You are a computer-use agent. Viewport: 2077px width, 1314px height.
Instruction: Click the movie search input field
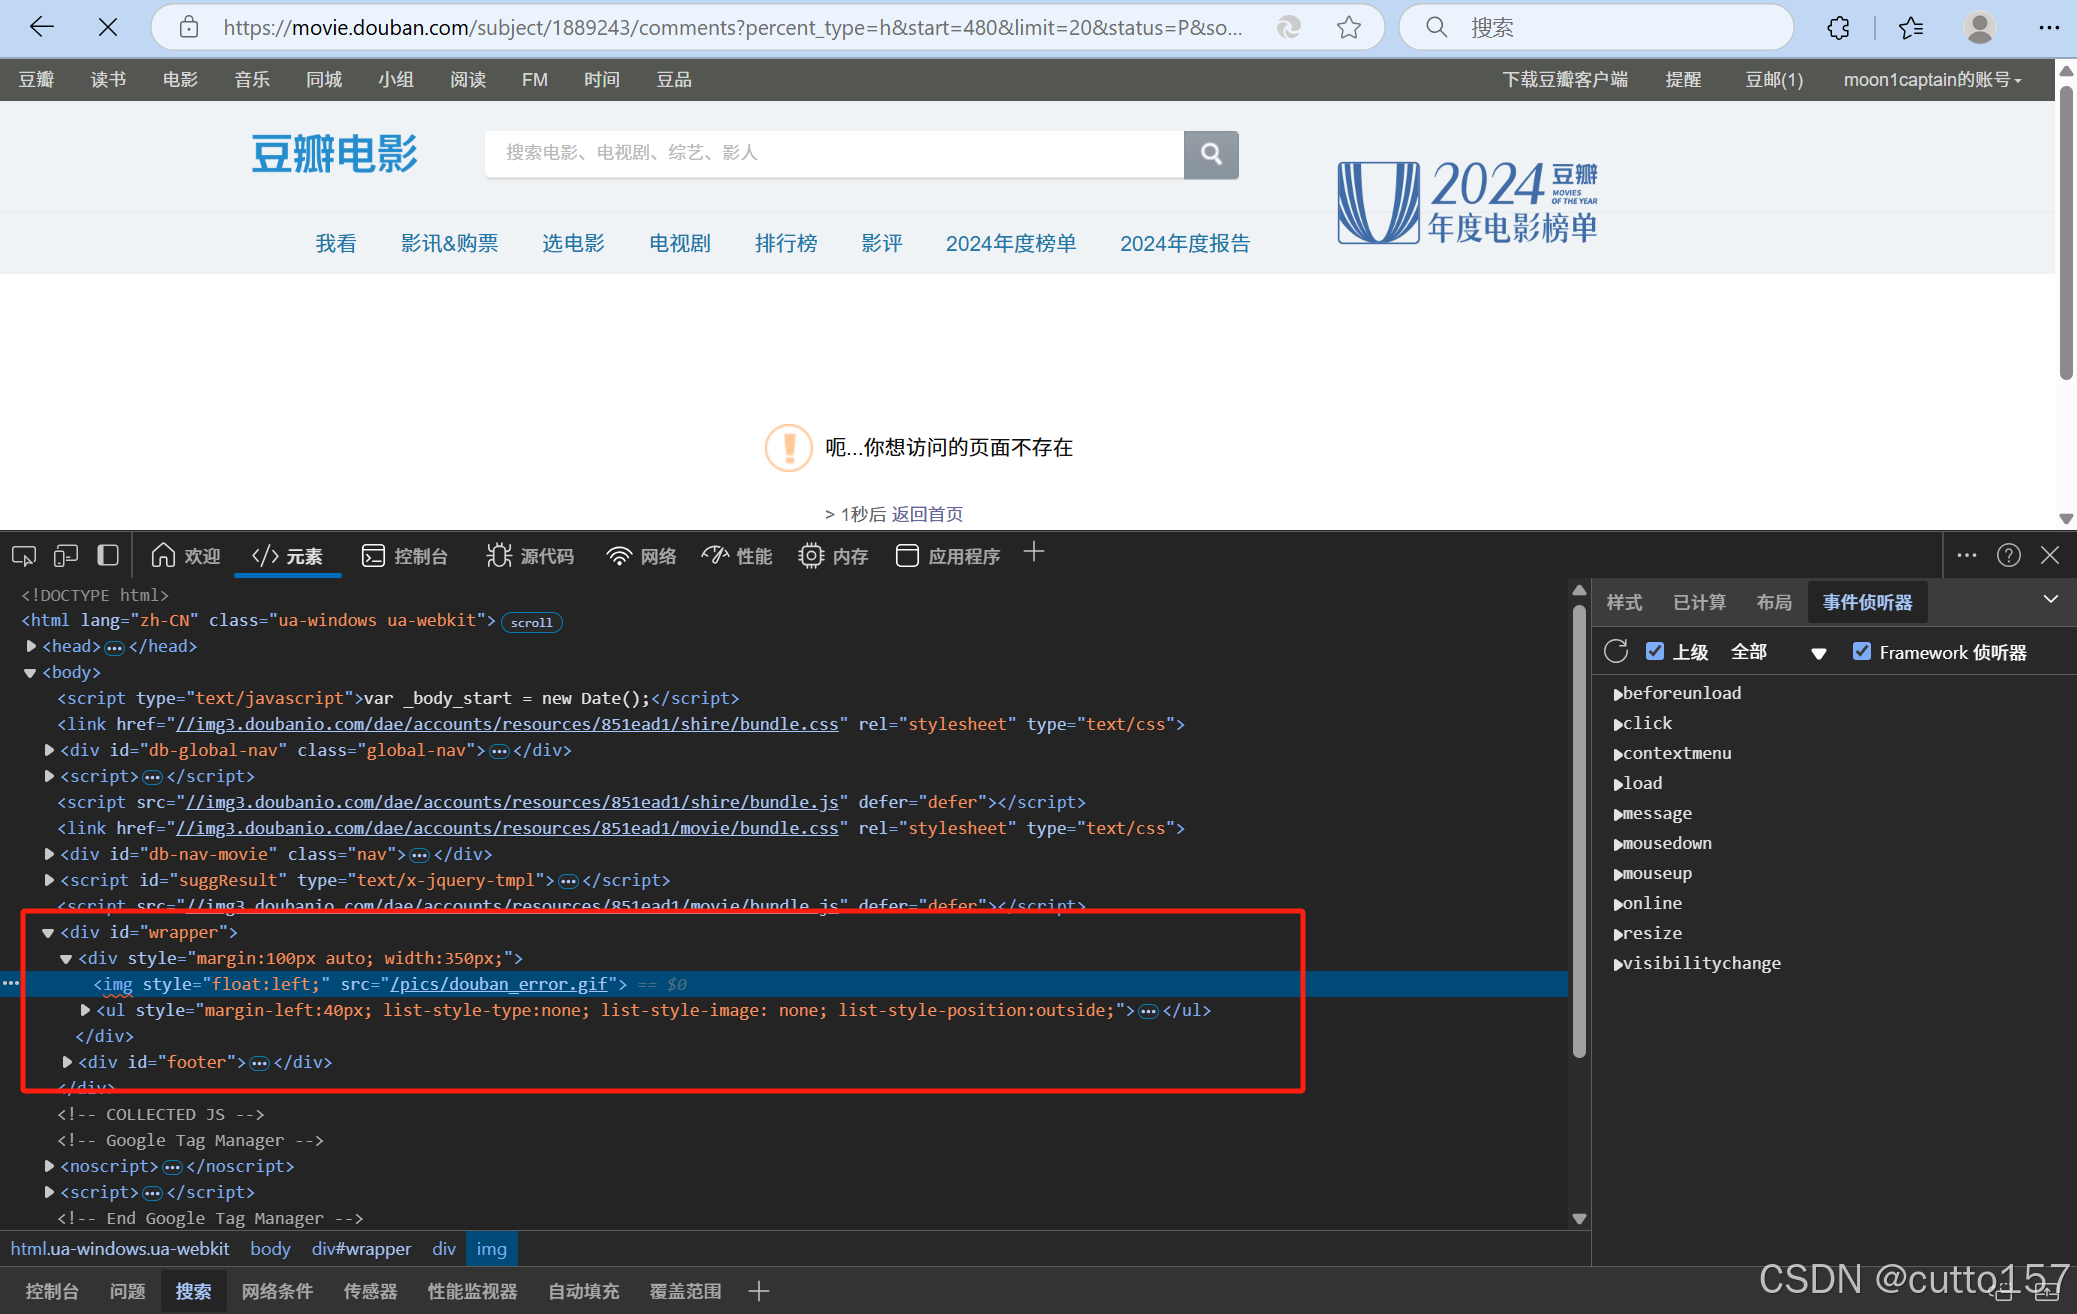click(833, 154)
